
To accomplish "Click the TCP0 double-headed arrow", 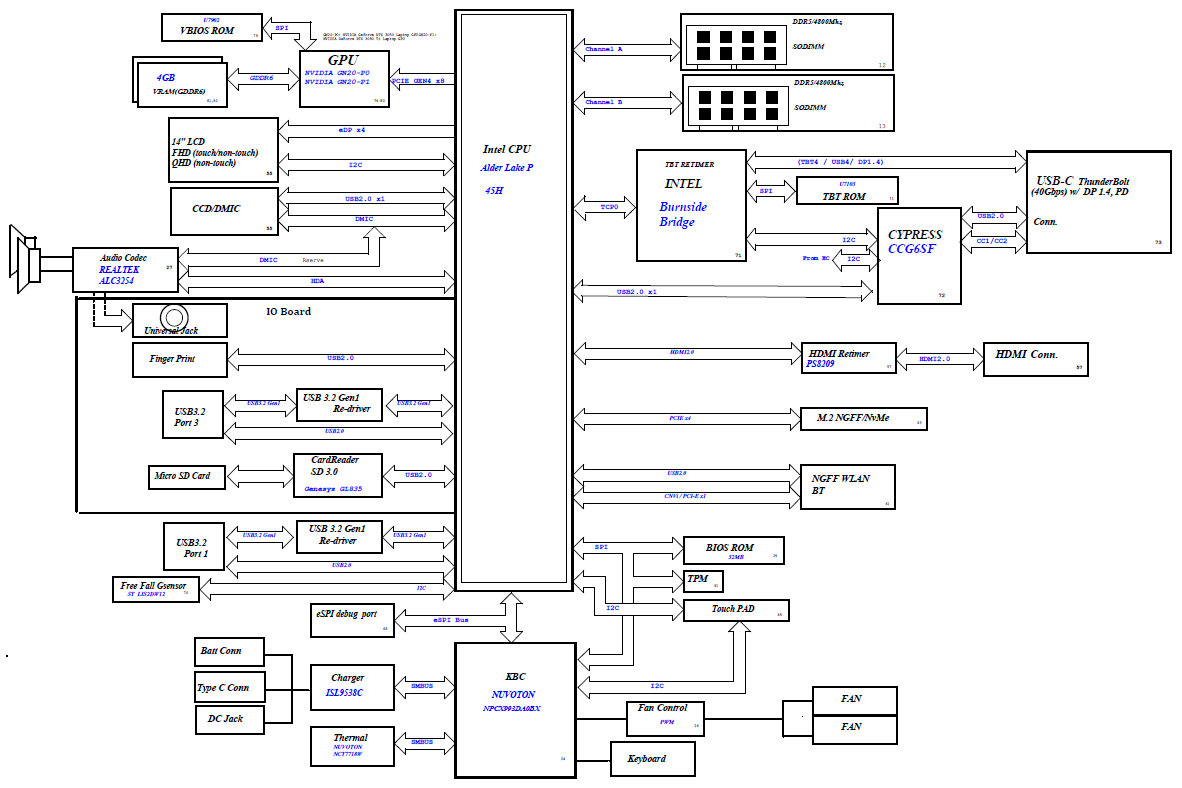I will pos(606,208).
